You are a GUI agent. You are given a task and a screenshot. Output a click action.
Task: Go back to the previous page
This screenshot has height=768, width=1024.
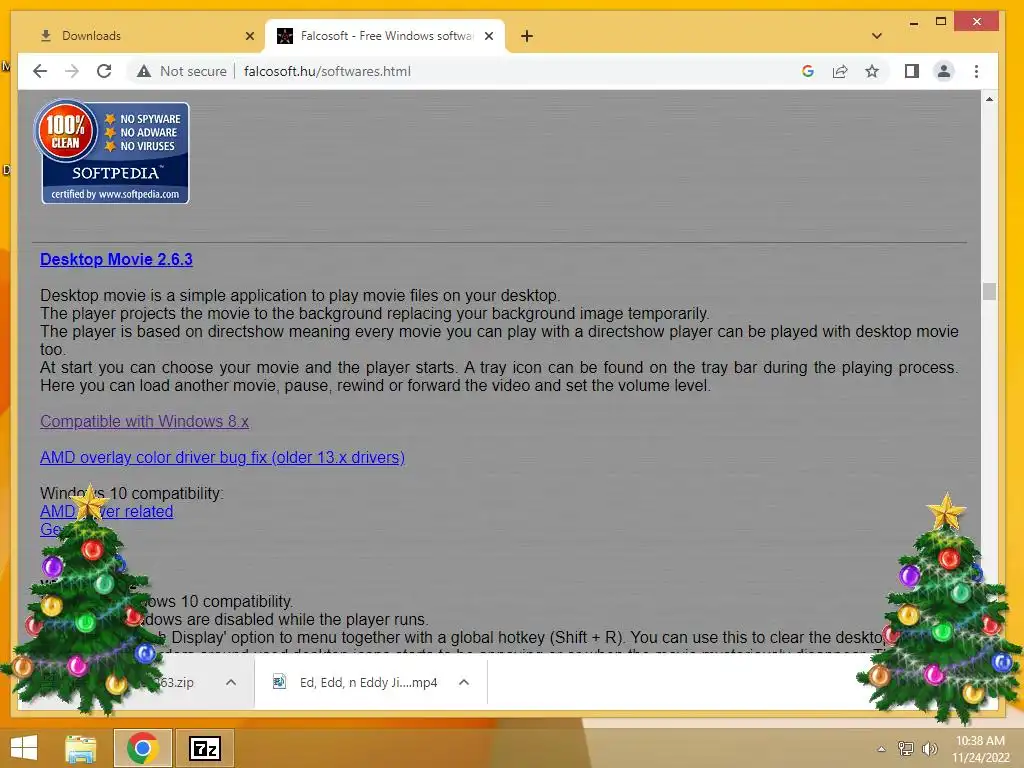(40, 71)
